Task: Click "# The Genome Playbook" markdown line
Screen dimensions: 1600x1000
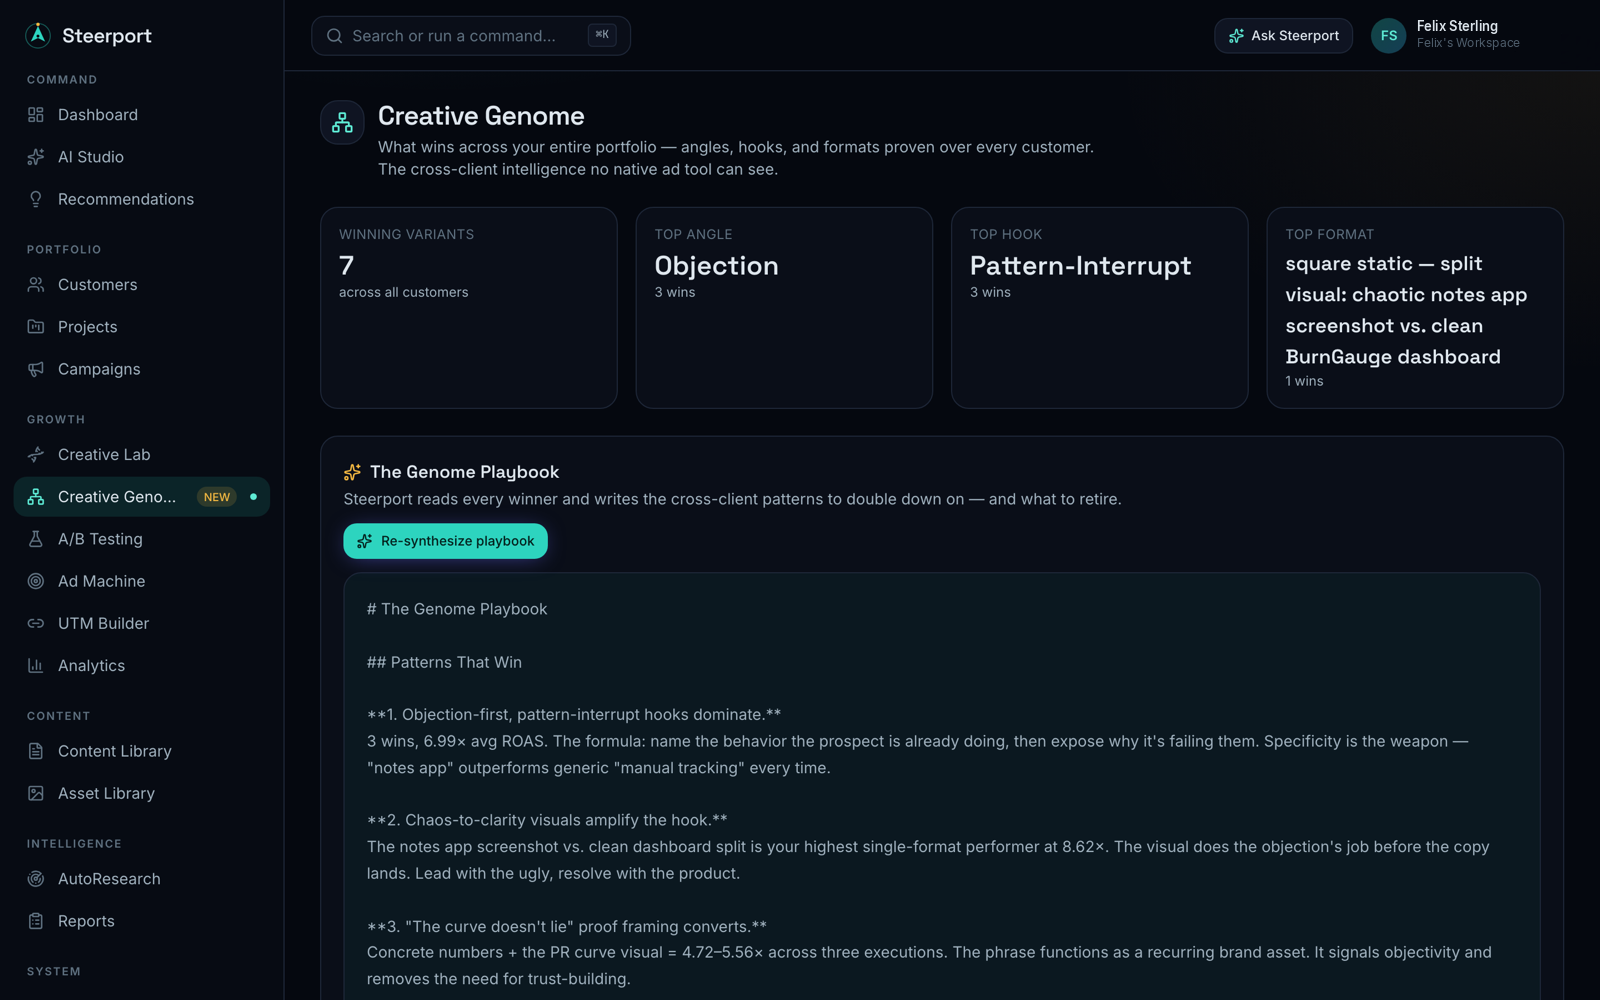Action: coord(457,609)
